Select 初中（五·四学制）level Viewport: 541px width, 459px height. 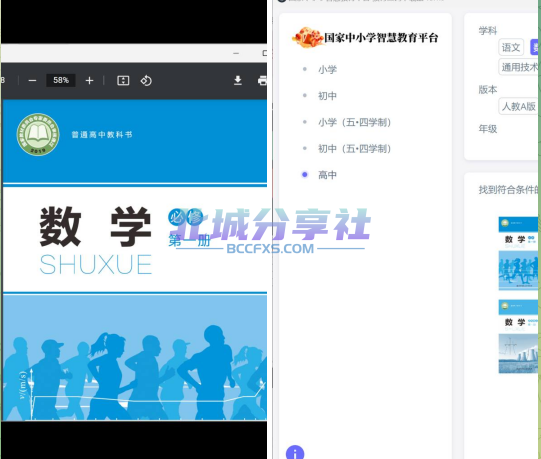tap(354, 149)
